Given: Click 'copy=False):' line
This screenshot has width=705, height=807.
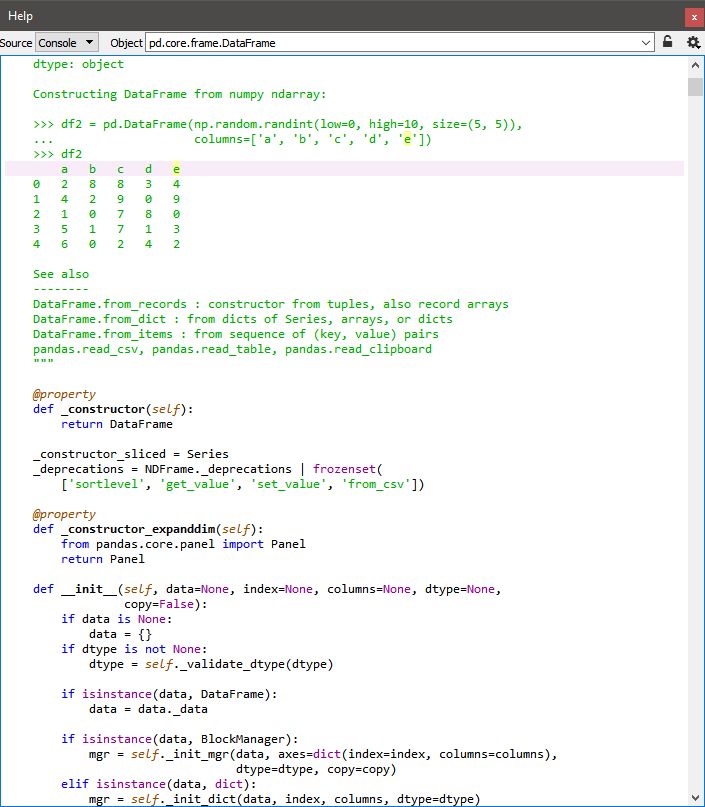Looking at the screenshot, I should click(x=166, y=604).
